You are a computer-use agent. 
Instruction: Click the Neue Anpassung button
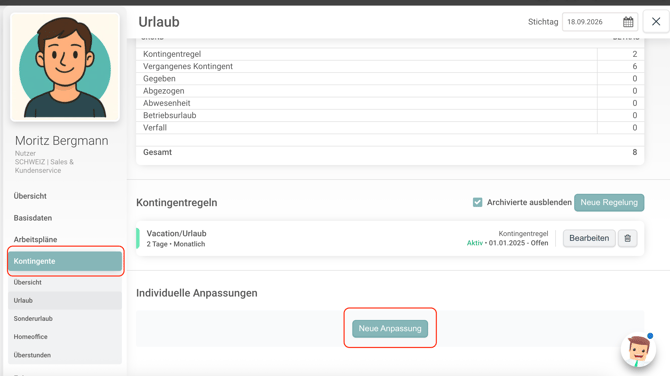point(390,329)
